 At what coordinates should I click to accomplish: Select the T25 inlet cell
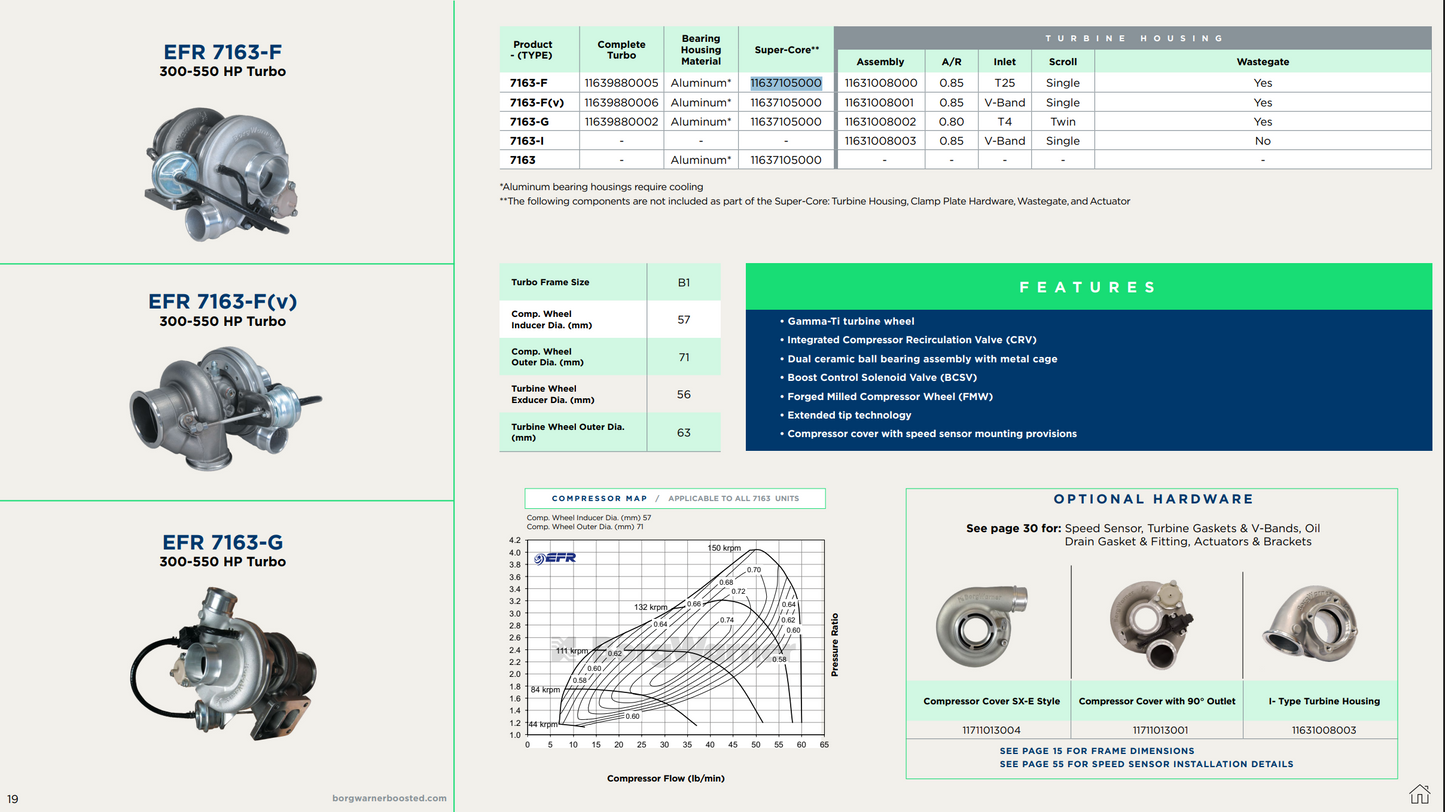click(1004, 83)
